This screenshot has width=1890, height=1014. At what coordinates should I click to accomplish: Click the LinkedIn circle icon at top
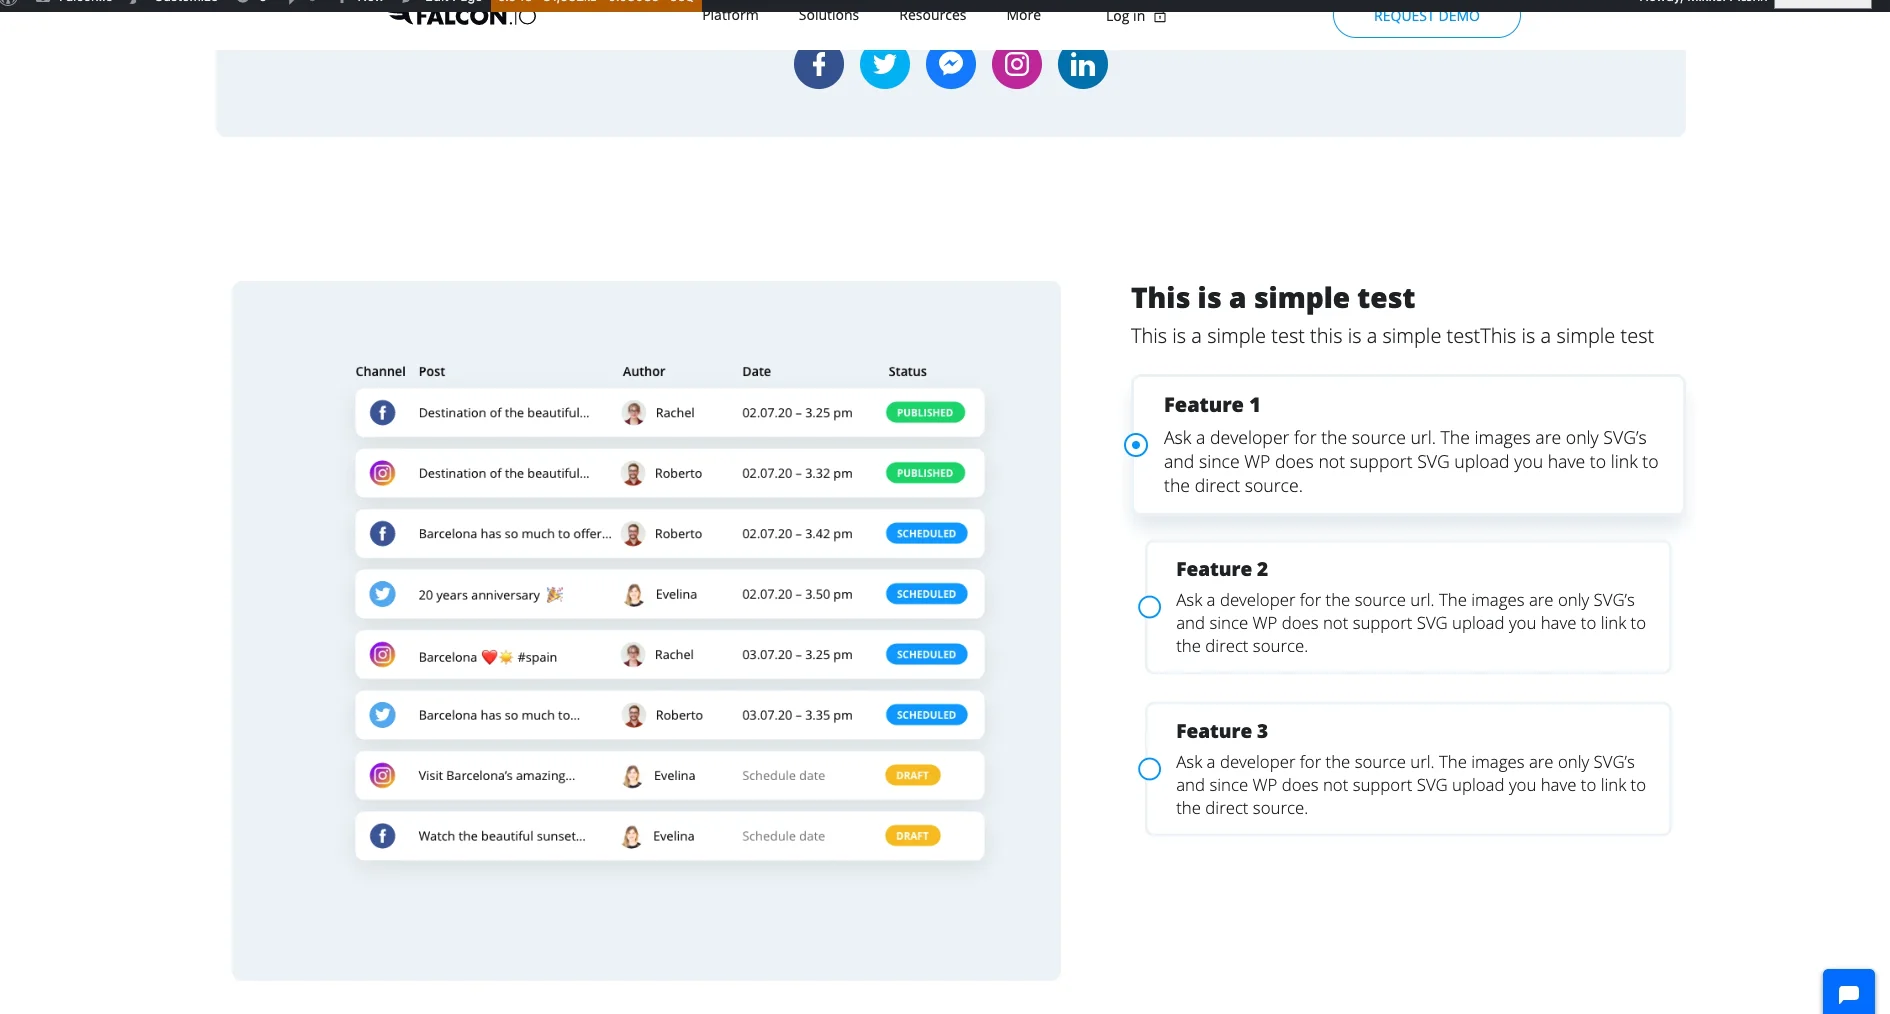1082,65
